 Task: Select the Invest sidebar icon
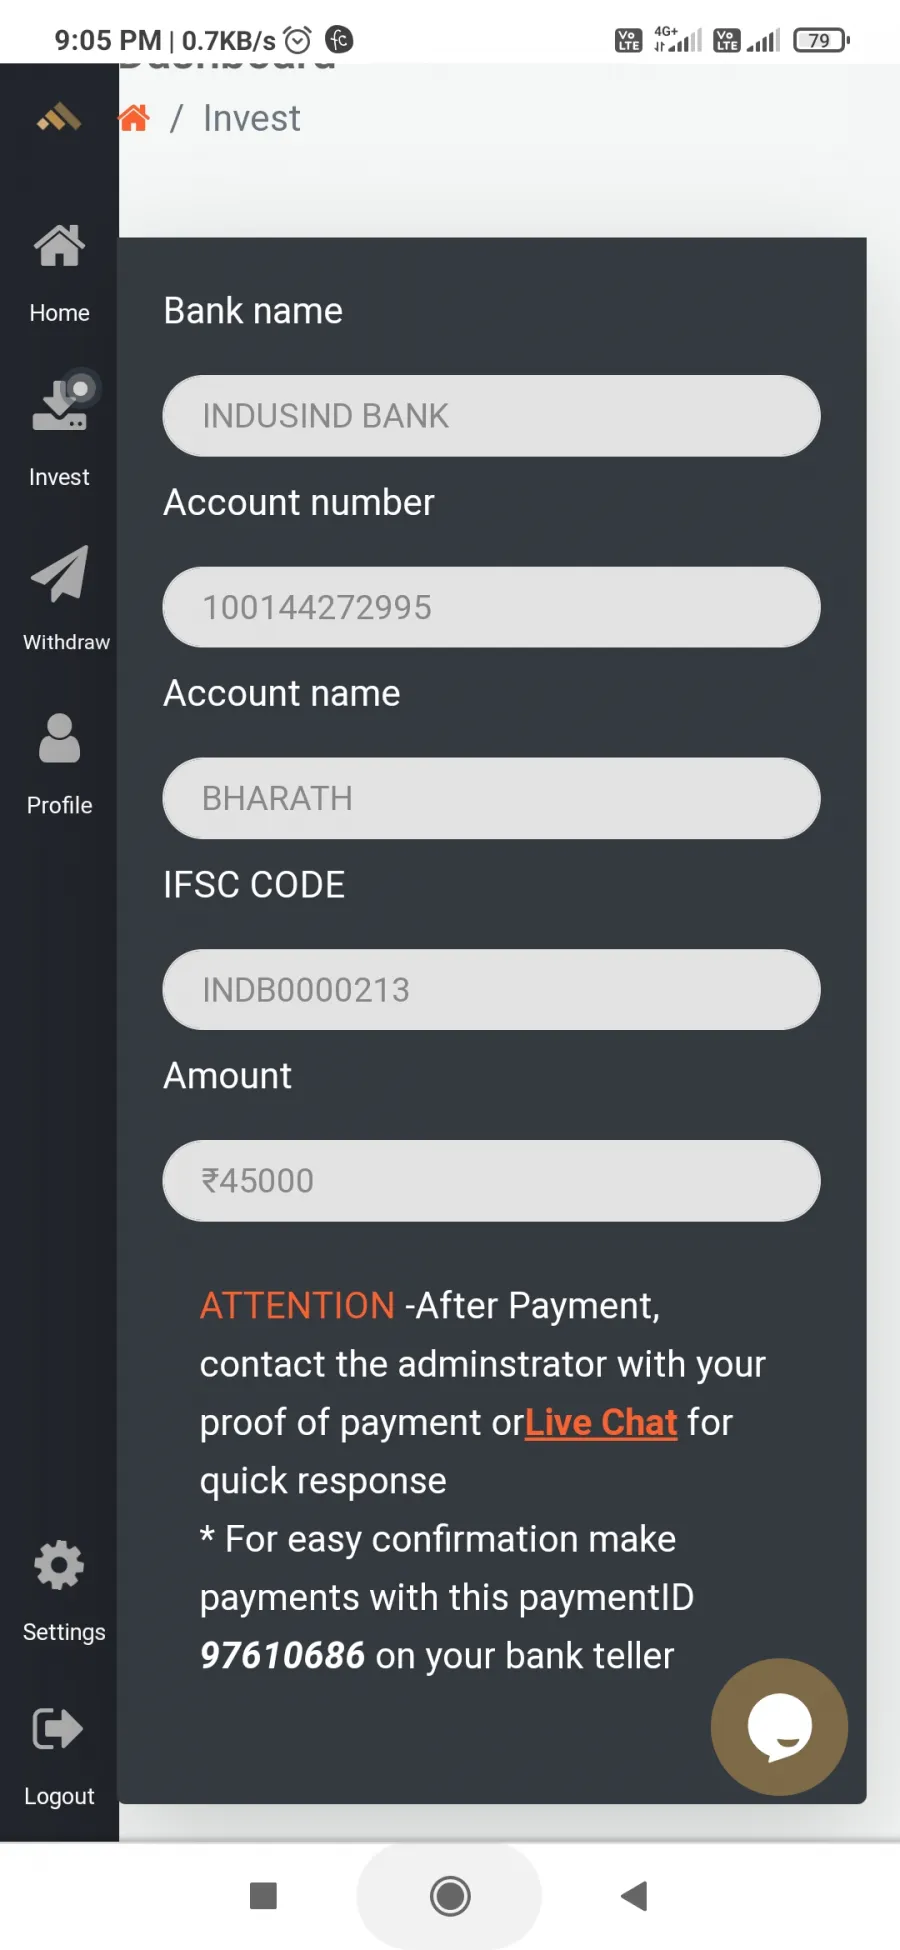60,406
